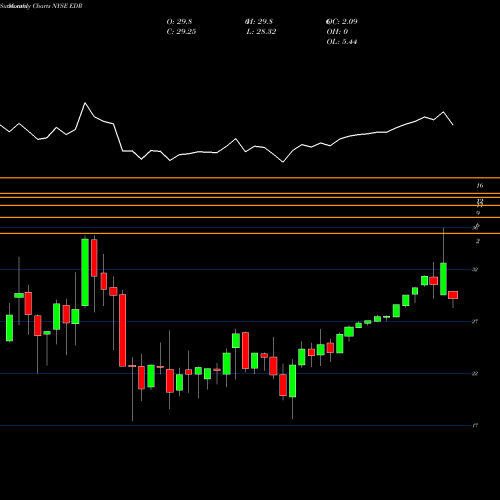
Task: Click the 'Charts NYSE EDR' chart title
Action: tap(58, 6)
